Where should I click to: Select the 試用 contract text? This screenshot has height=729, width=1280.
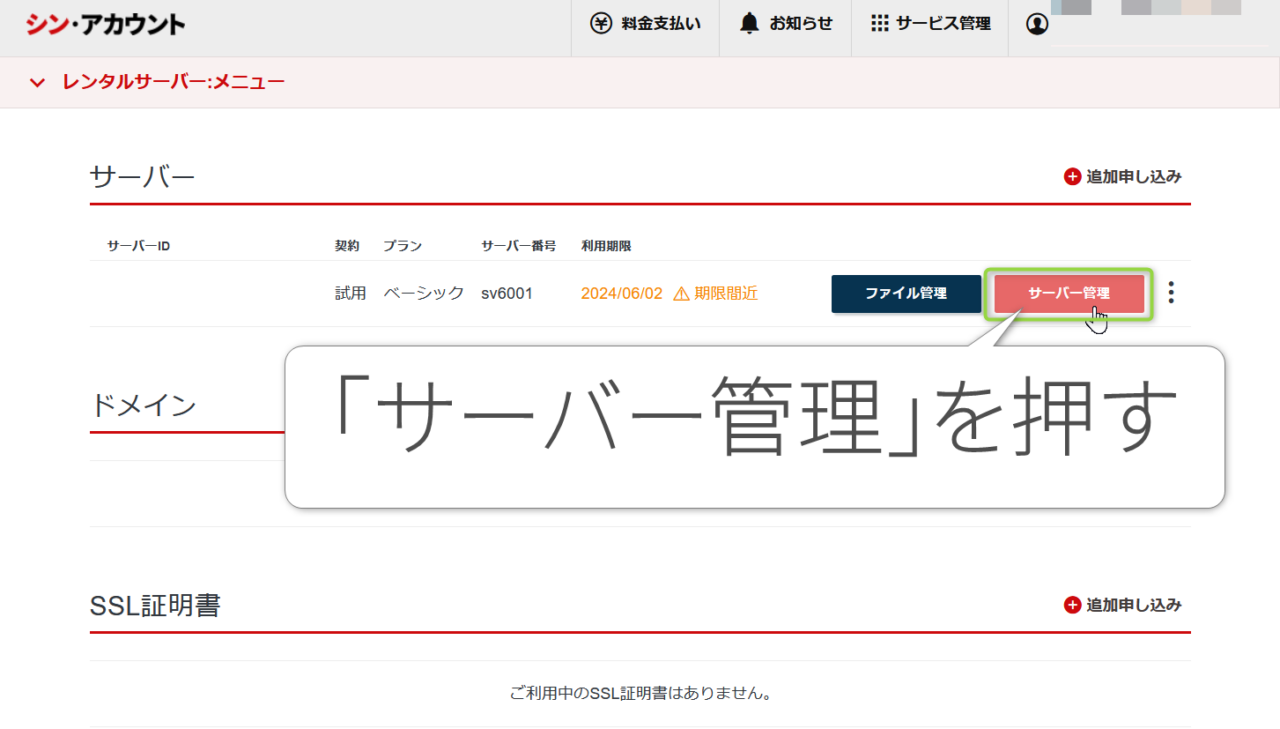pyautogui.click(x=351, y=294)
